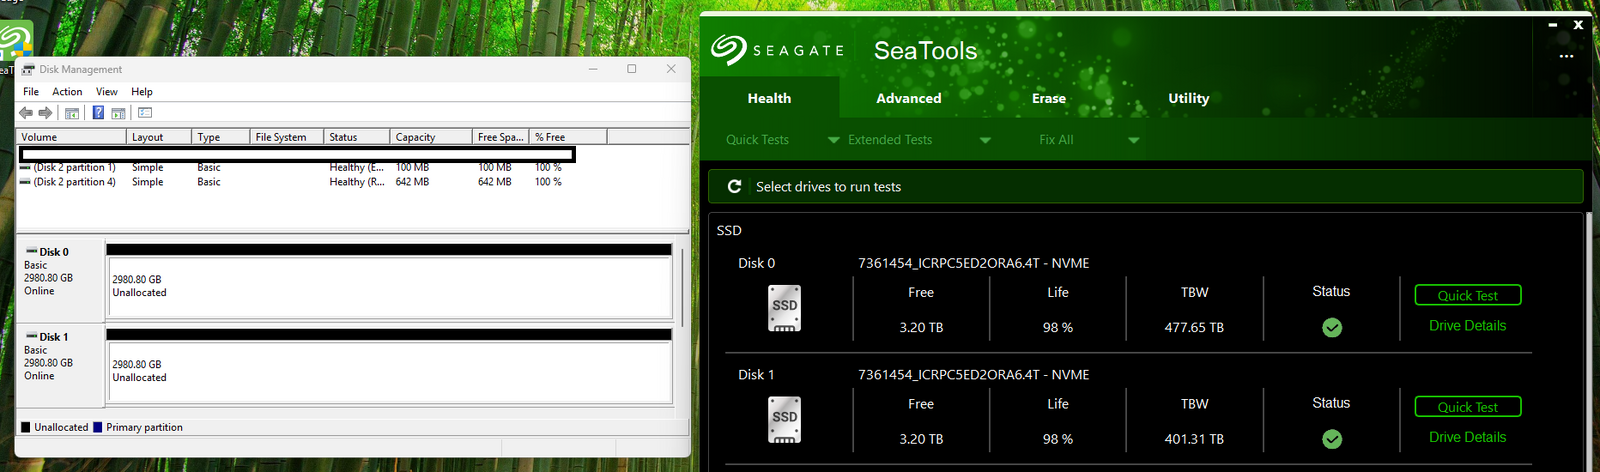Open the Action menu in Disk Management
The height and width of the screenshot is (472, 1600).
click(x=67, y=92)
